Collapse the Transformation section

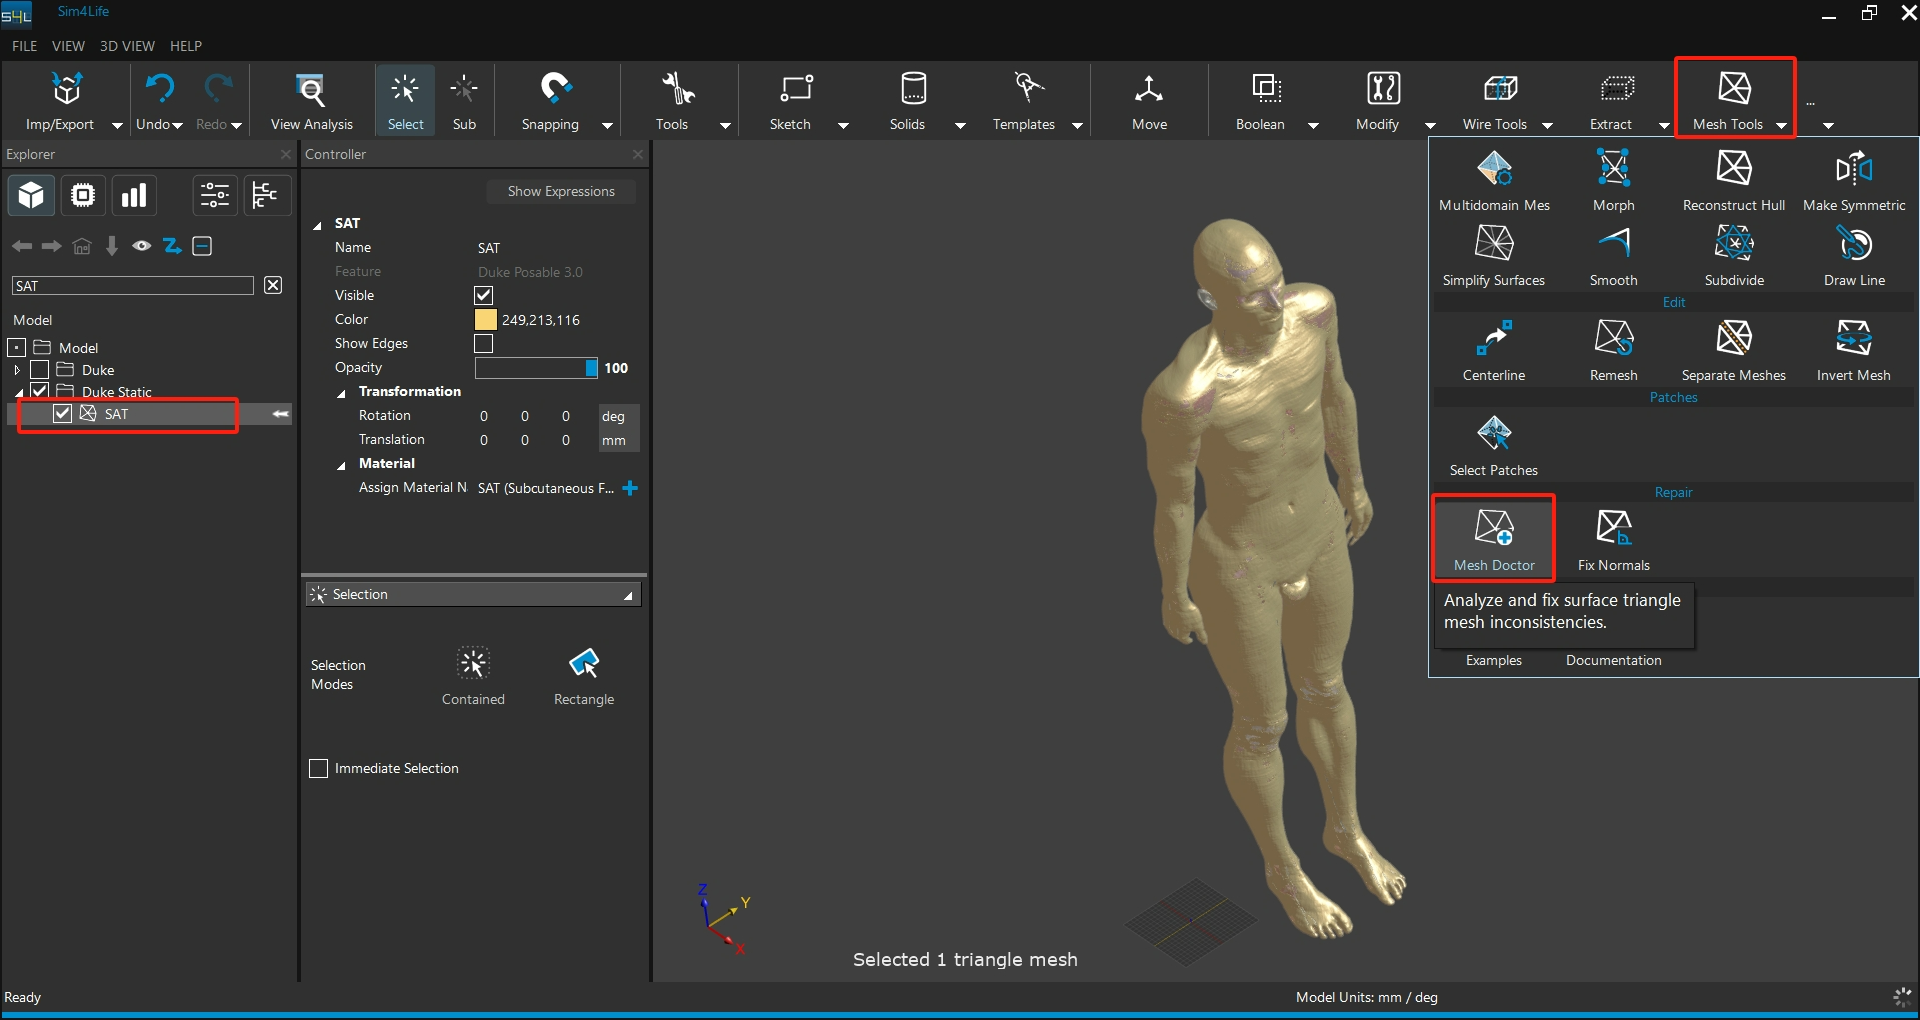tap(341, 393)
